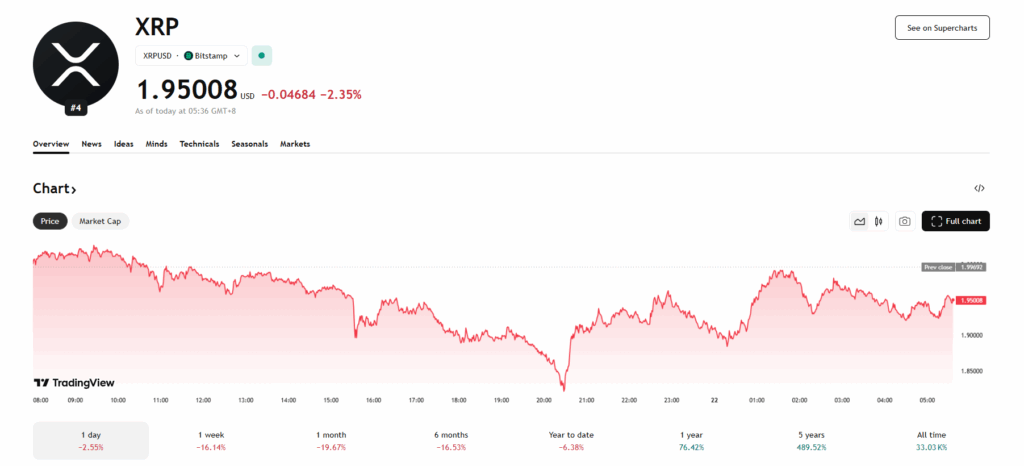The width and height of the screenshot is (1024, 466).
Task: Take a chart snapshot with camera icon
Action: coord(904,221)
